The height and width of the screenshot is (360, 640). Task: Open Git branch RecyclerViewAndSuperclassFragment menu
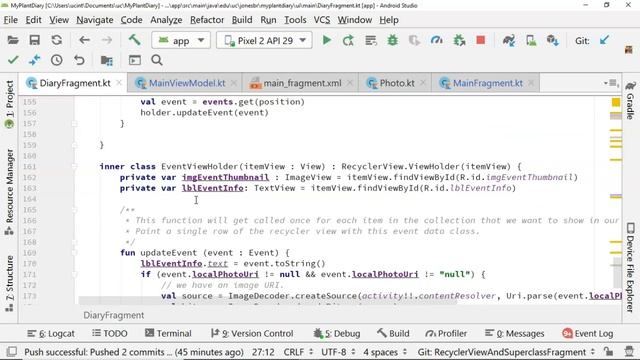click(506, 352)
